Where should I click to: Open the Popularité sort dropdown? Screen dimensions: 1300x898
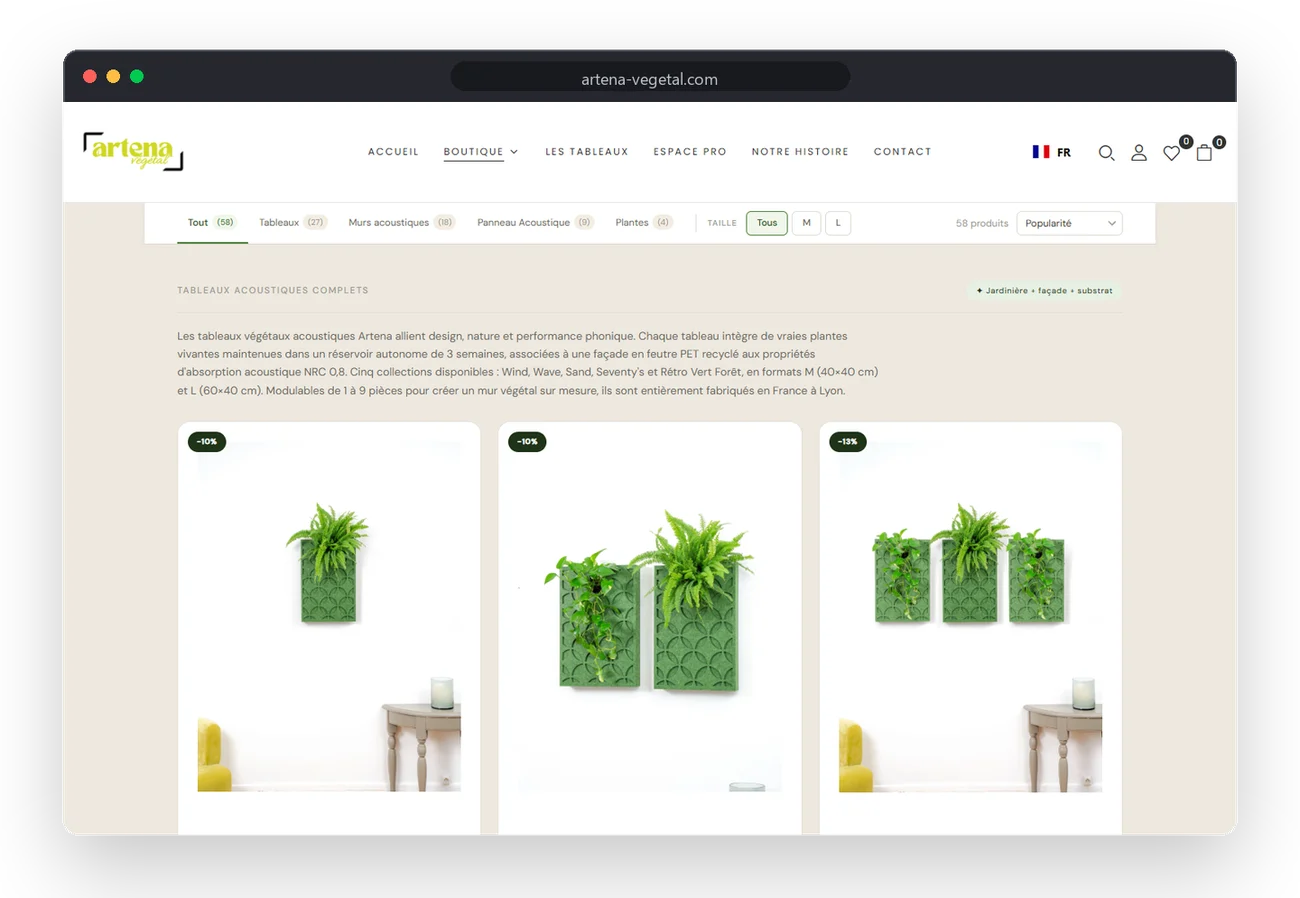click(1069, 223)
